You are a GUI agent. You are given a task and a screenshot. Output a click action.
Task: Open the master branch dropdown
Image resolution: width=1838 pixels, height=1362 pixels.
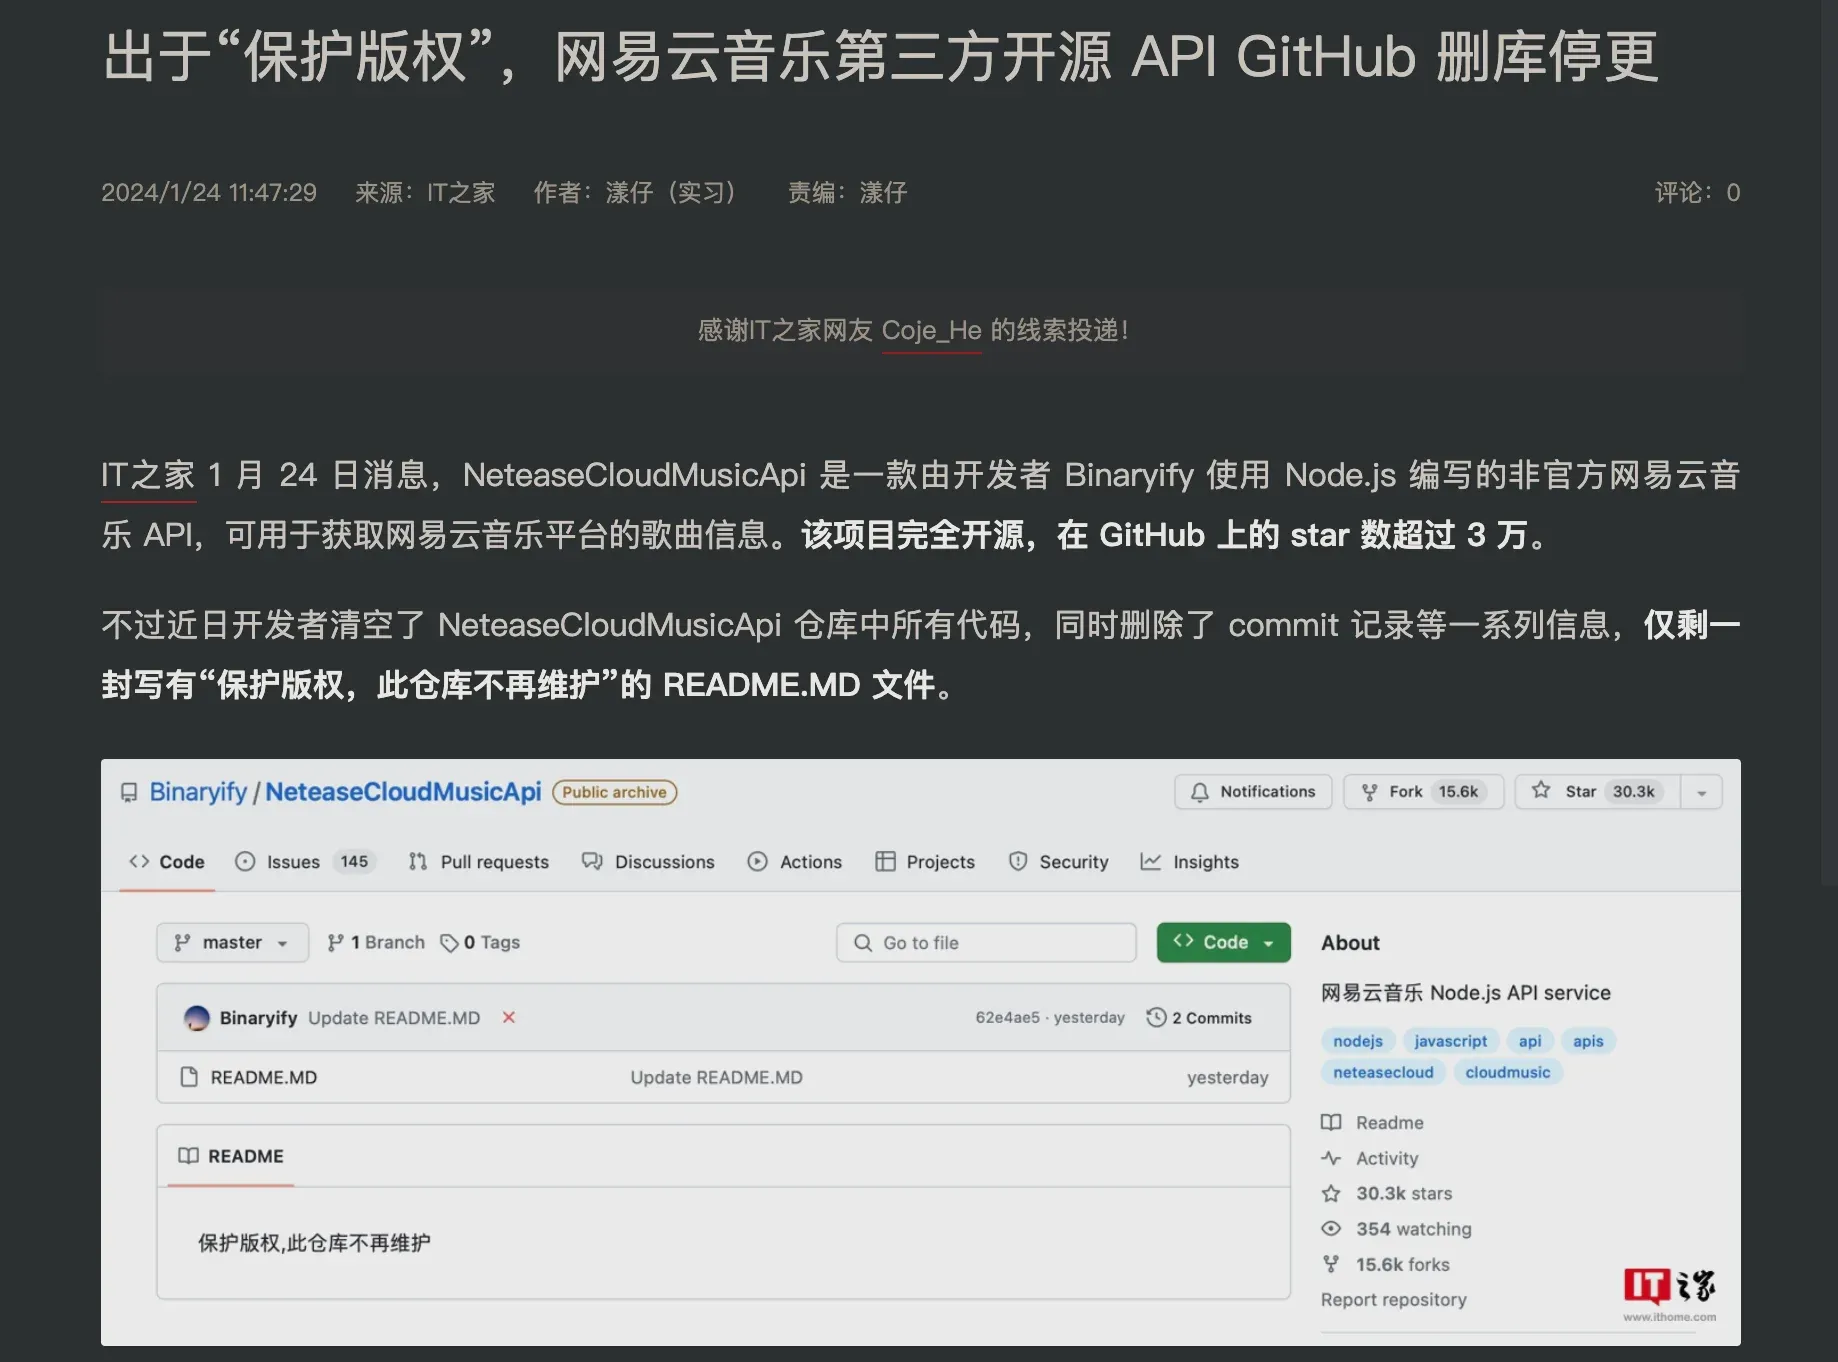[x=232, y=941]
